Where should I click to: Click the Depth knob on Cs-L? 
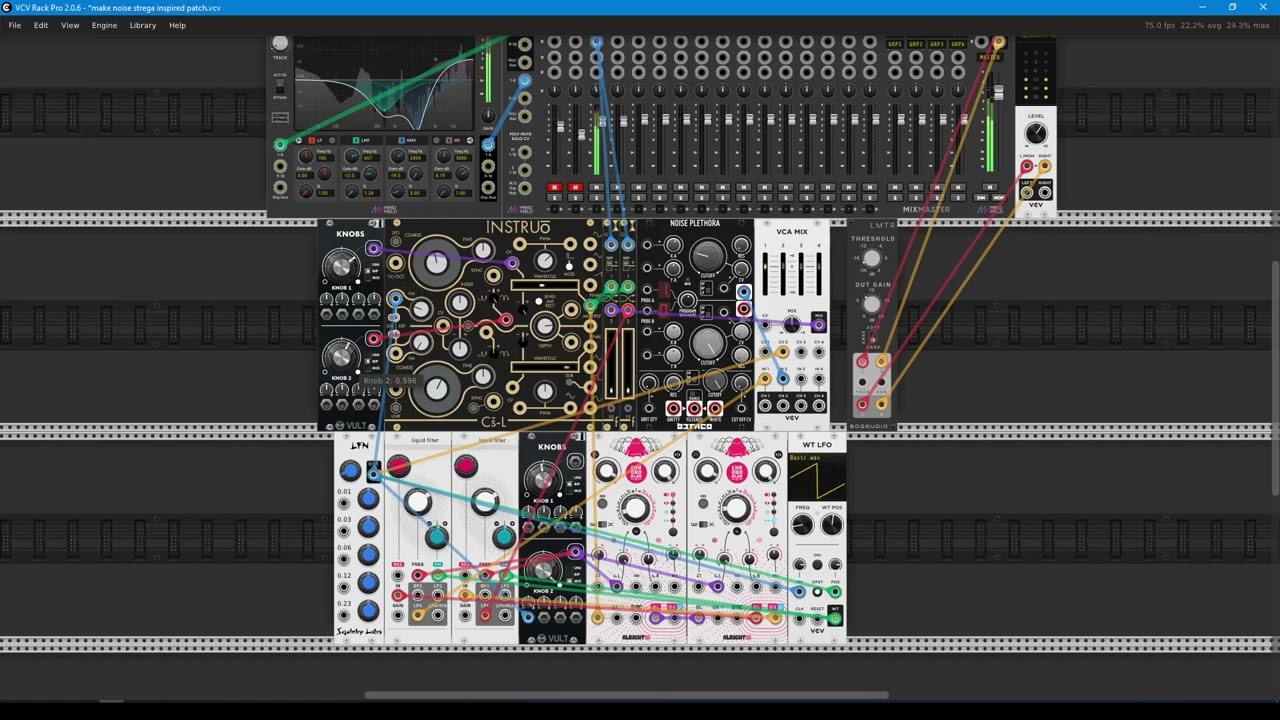544,324
